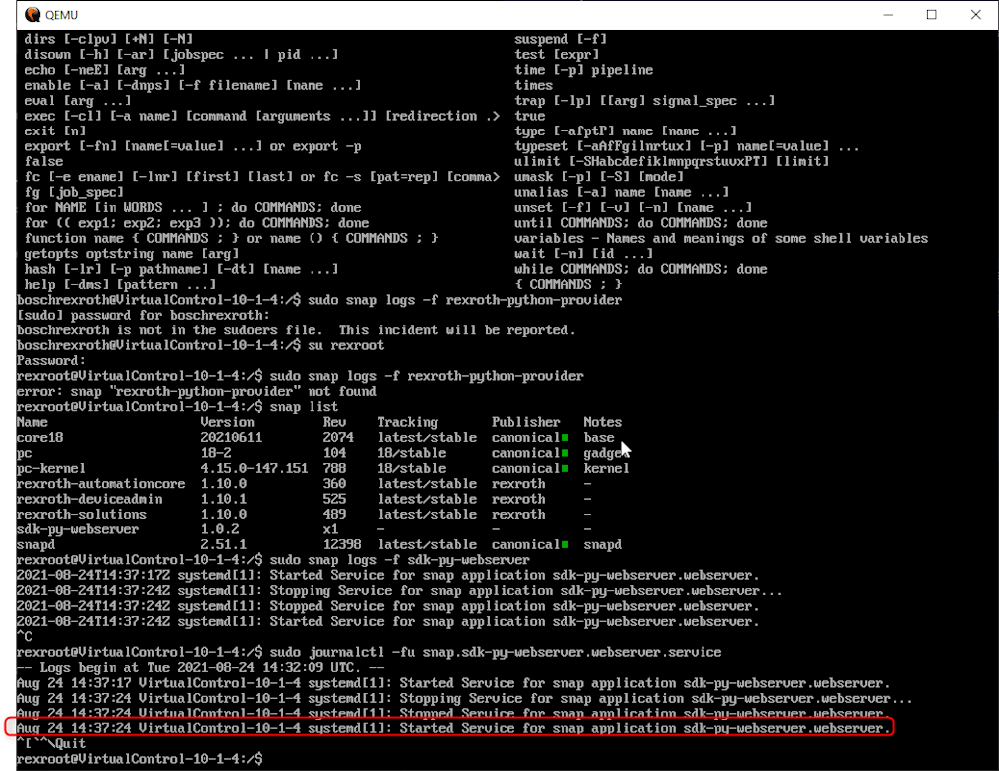This screenshot has height=771, width=999.
Task: Click green verified badge in pc-kernel row
Action: click(565, 468)
